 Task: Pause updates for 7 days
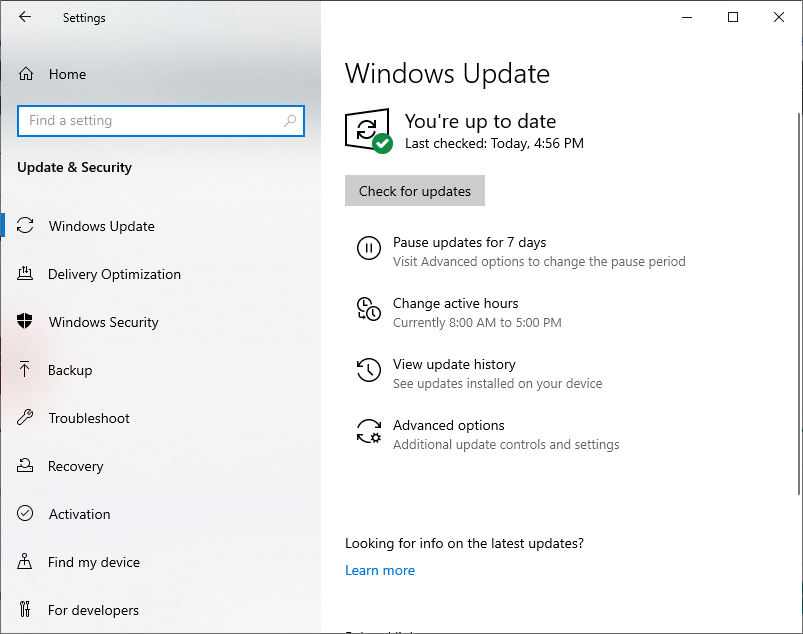(470, 242)
